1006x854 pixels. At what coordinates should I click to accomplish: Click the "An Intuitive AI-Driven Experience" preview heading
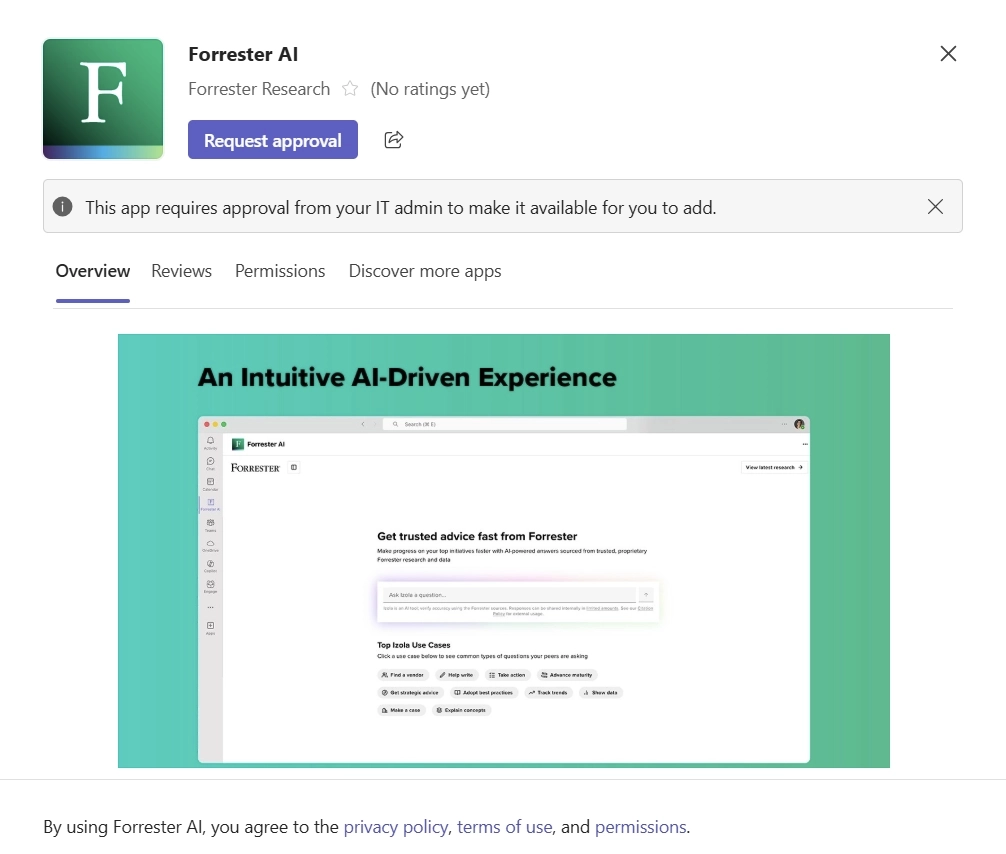coord(407,377)
